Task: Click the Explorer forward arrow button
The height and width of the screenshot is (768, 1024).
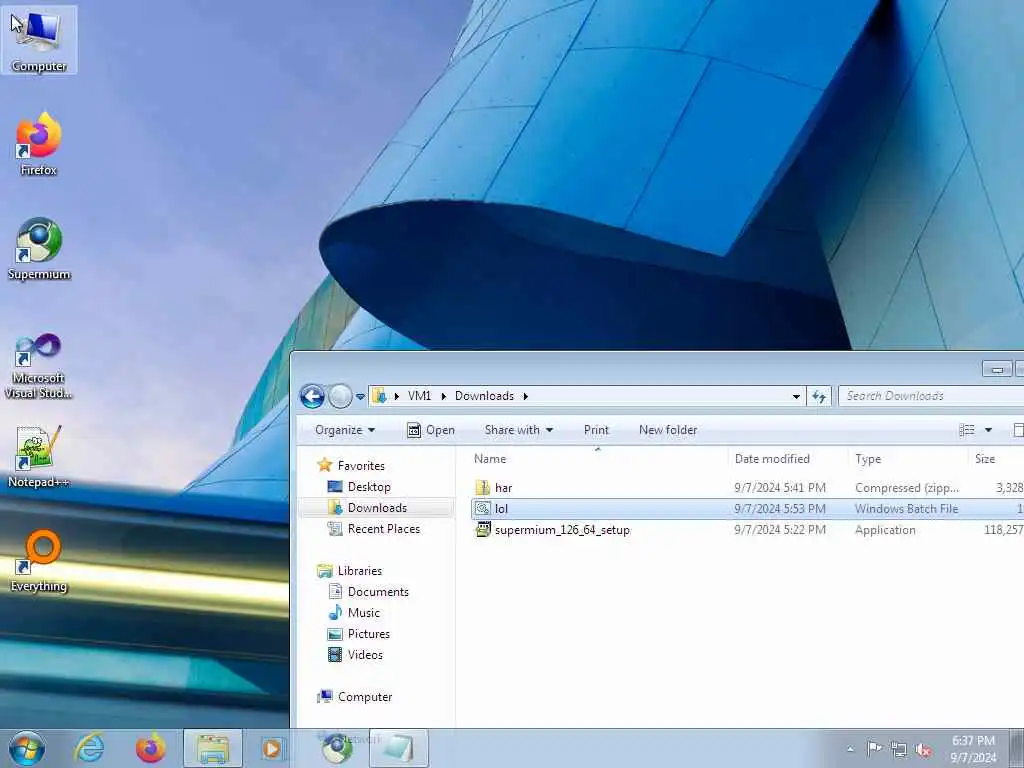Action: click(x=340, y=396)
